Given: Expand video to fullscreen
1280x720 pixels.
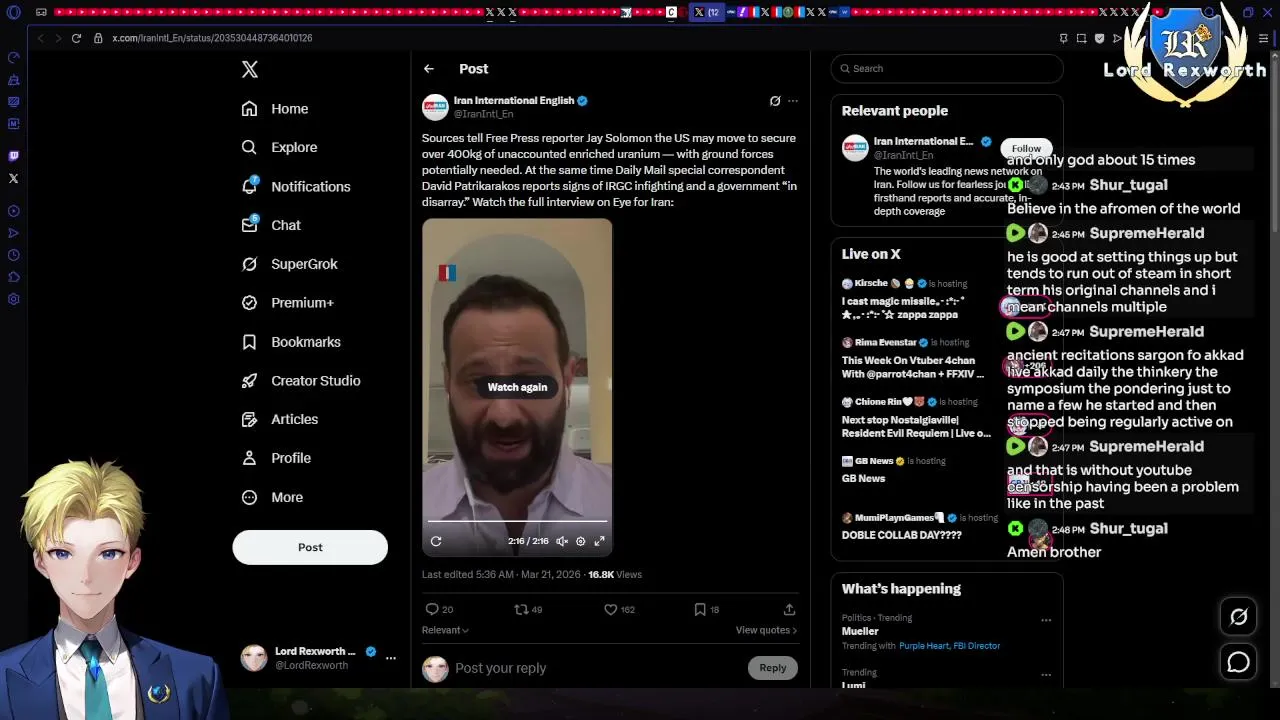Looking at the screenshot, I should 600,541.
